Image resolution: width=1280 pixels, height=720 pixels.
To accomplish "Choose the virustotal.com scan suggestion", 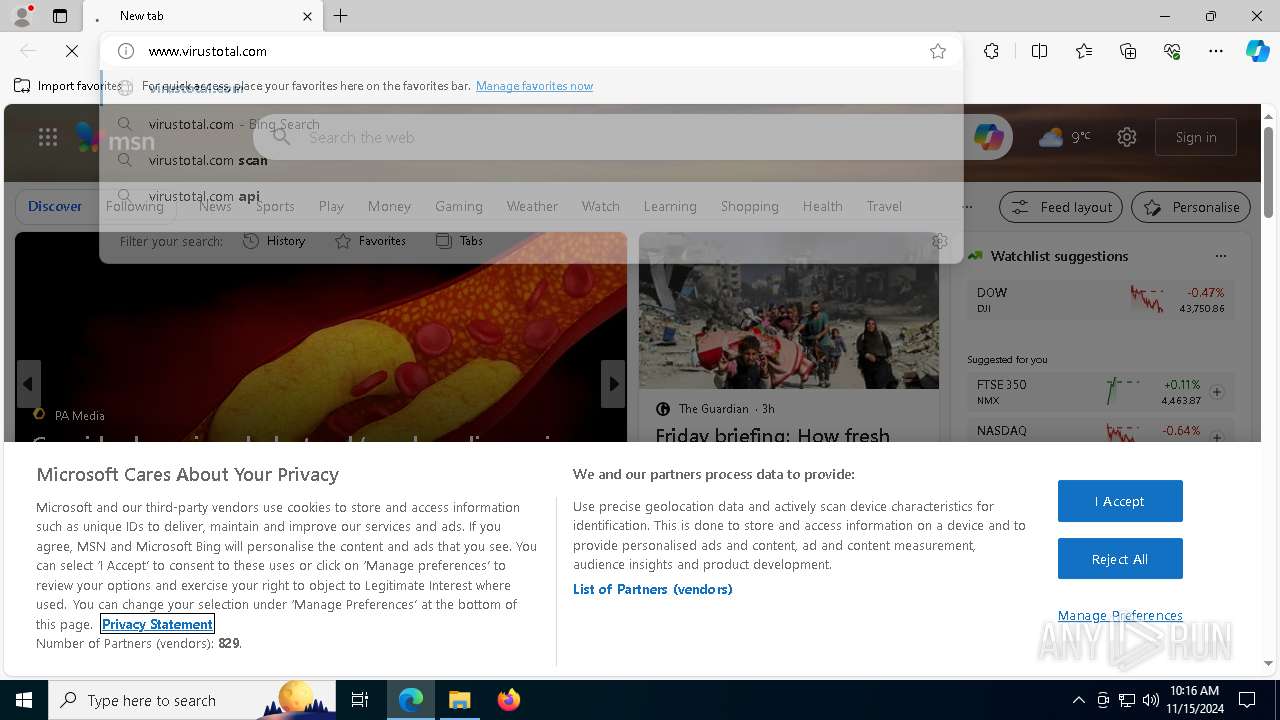I will tap(530, 160).
